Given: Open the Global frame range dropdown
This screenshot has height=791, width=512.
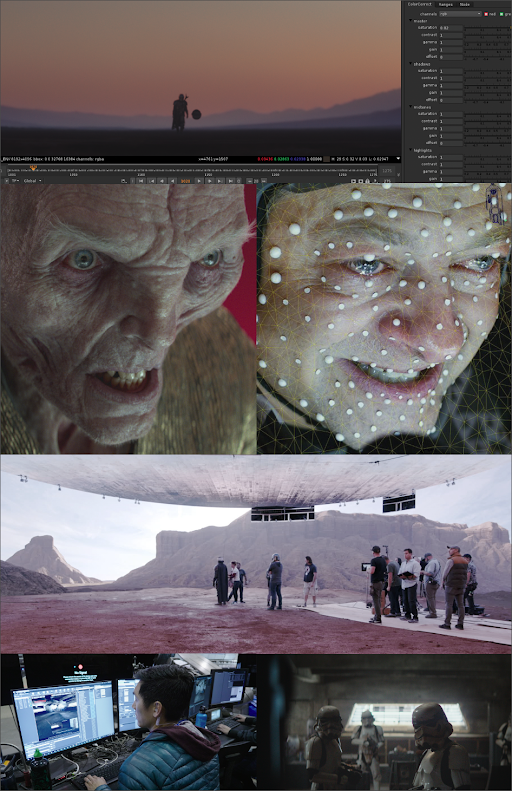Looking at the screenshot, I should pyautogui.click(x=32, y=181).
